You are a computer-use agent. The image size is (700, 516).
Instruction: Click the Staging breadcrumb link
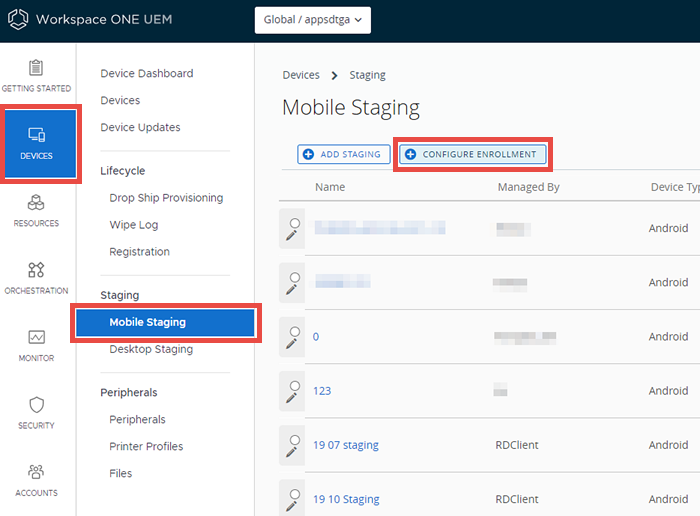367,75
